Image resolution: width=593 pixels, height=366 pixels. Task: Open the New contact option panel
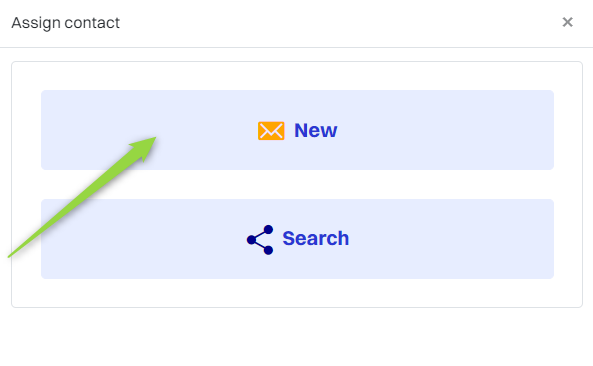coord(297,130)
